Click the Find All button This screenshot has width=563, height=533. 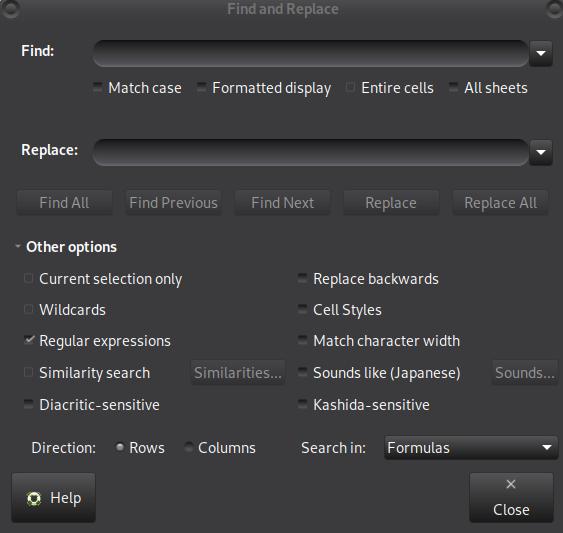[64, 203]
